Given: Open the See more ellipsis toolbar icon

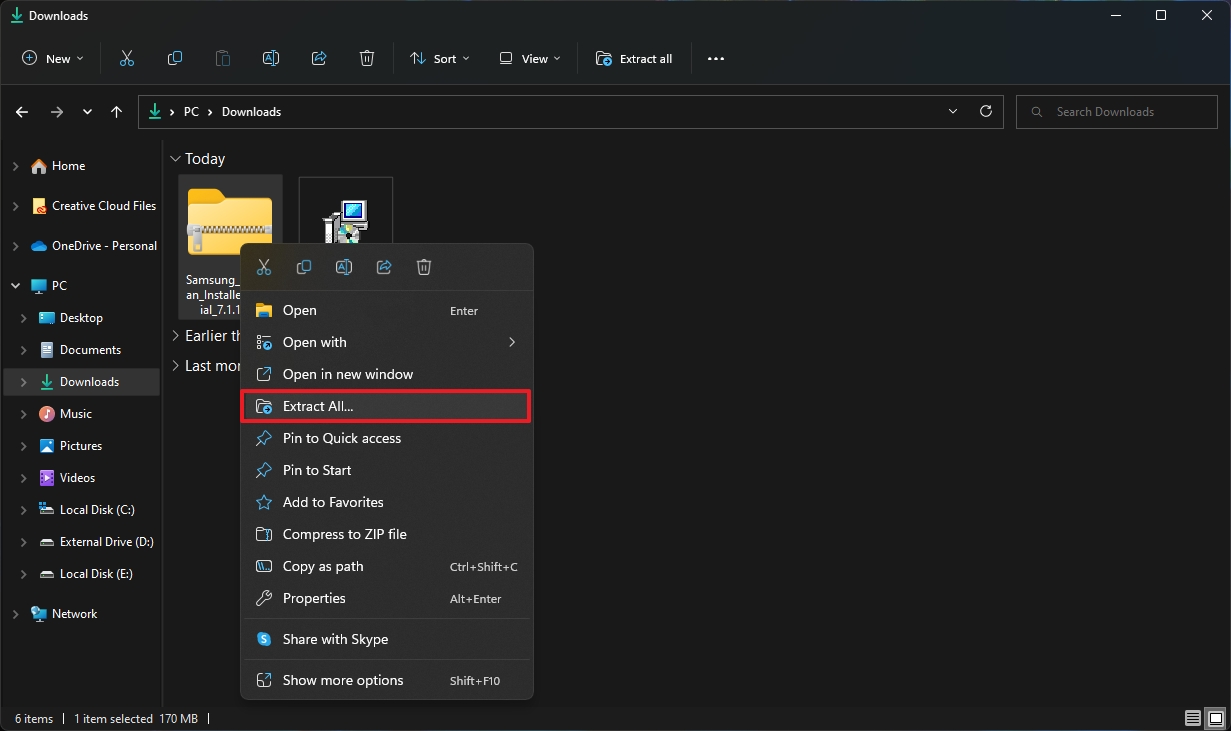Looking at the screenshot, I should click(x=715, y=58).
